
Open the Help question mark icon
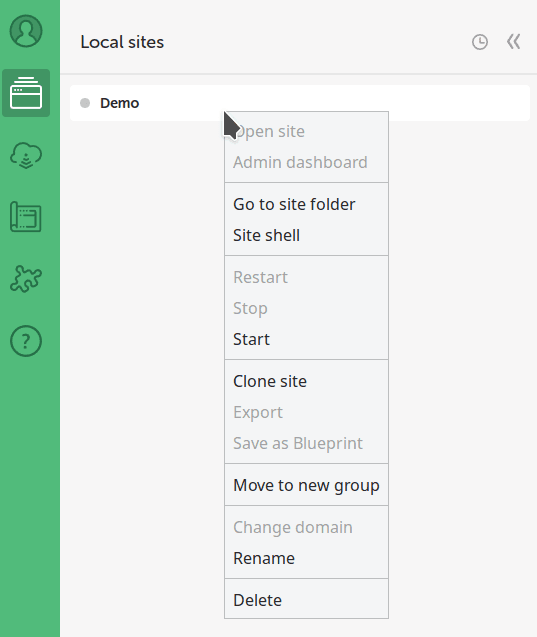click(26, 341)
